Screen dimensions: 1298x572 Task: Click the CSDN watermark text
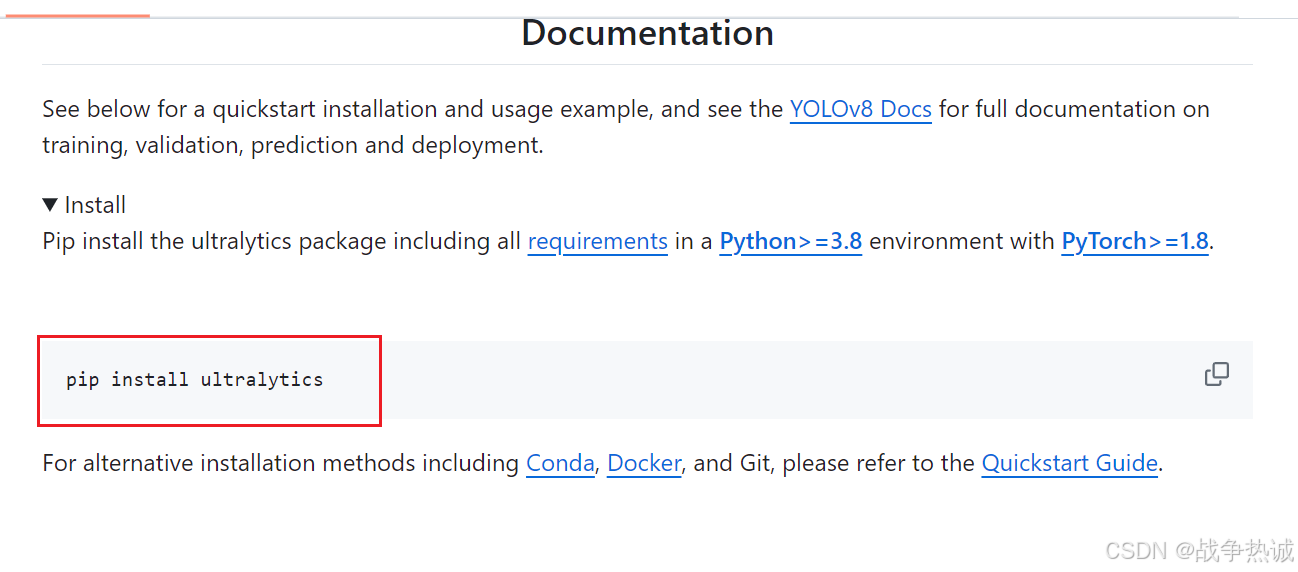(x=1200, y=550)
